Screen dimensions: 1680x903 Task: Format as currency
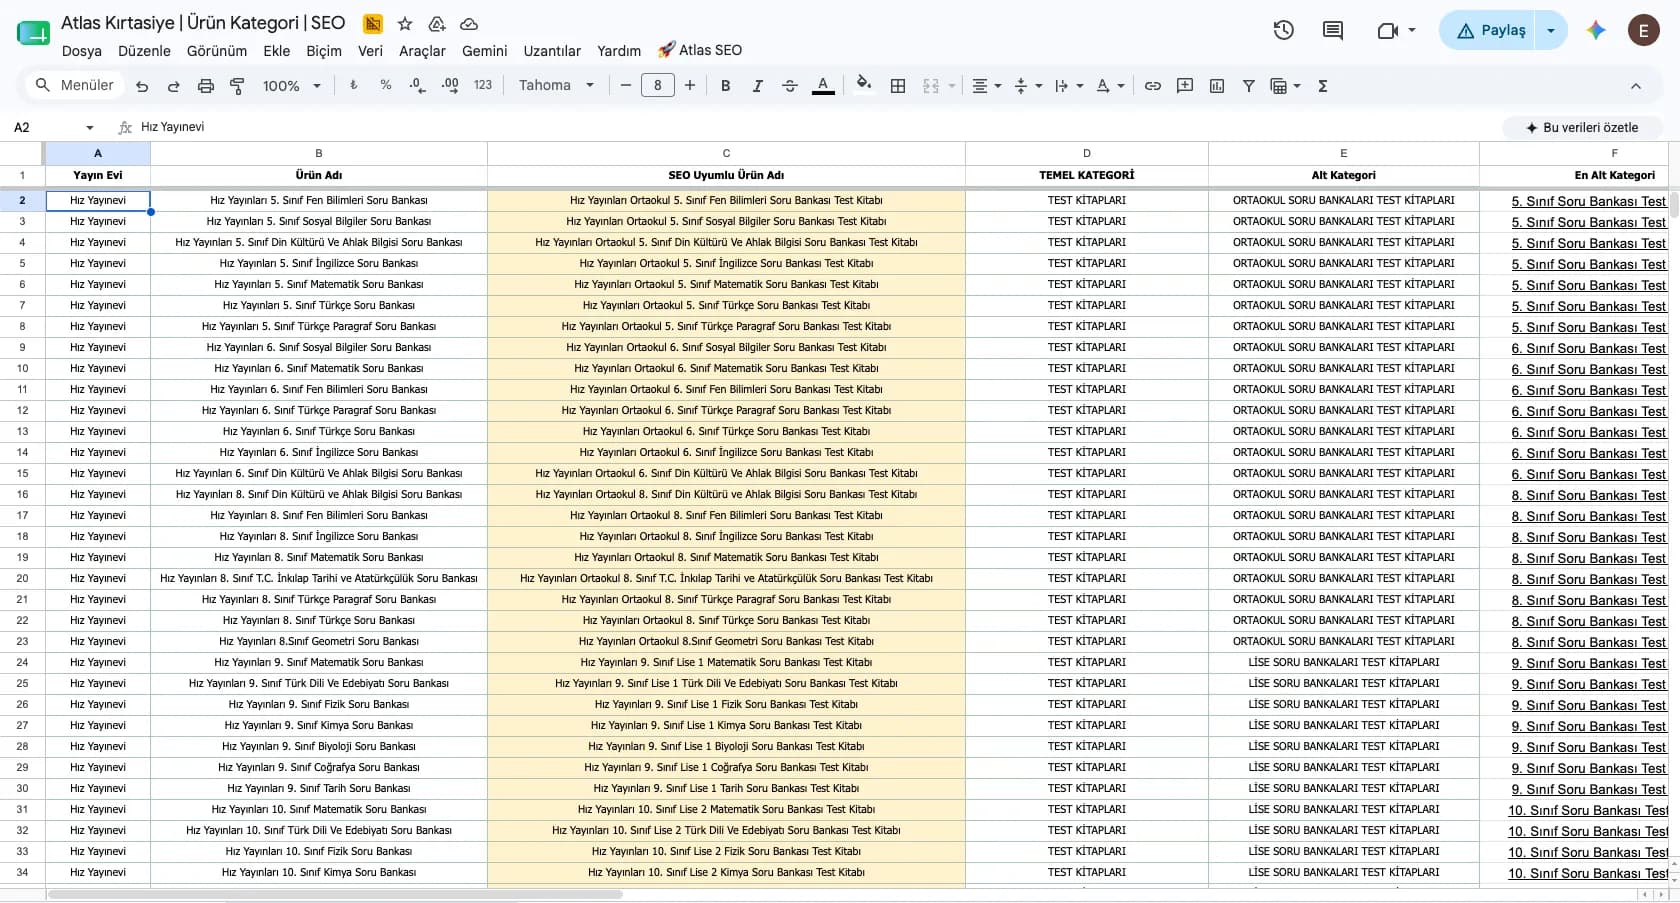point(353,86)
